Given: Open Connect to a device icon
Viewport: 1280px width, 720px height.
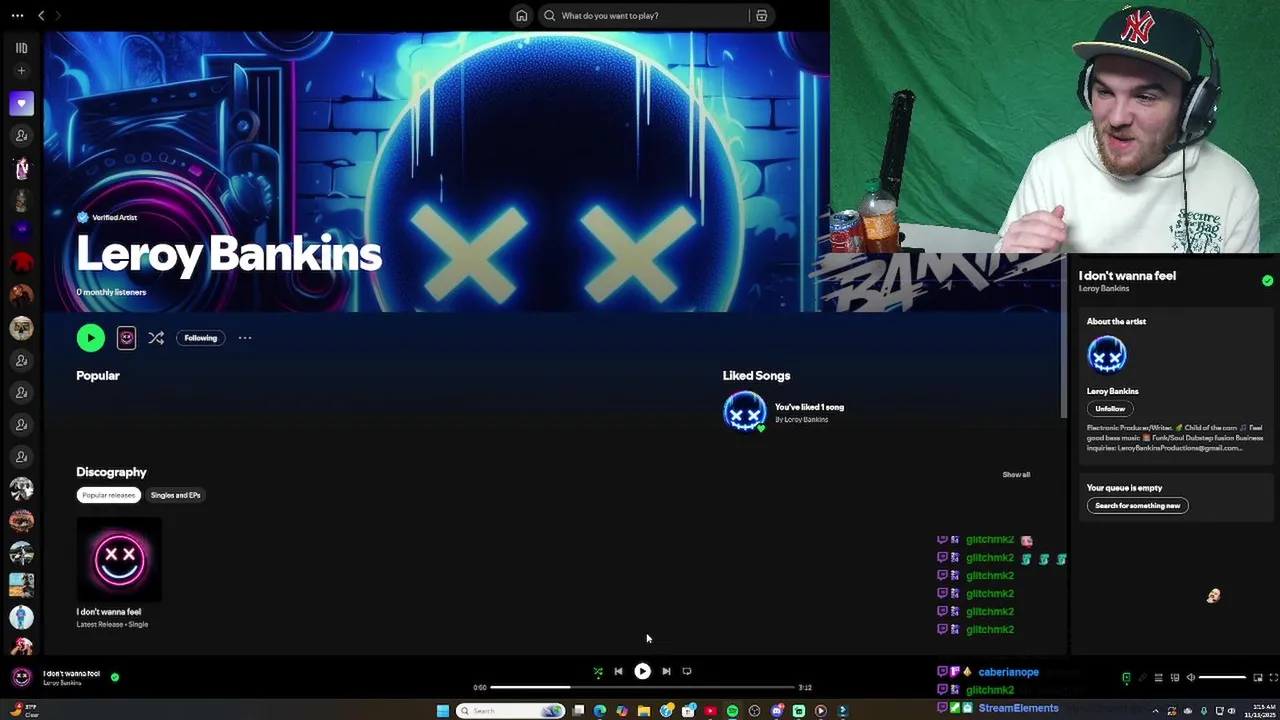Looking at the screenshot, I should tap(1175, 678).
